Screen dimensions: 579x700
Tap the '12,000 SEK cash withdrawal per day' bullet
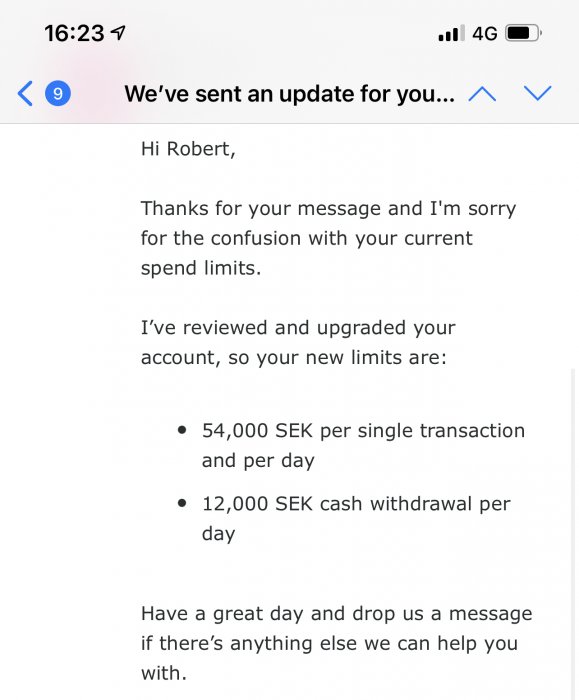click(x=356, y=518)
